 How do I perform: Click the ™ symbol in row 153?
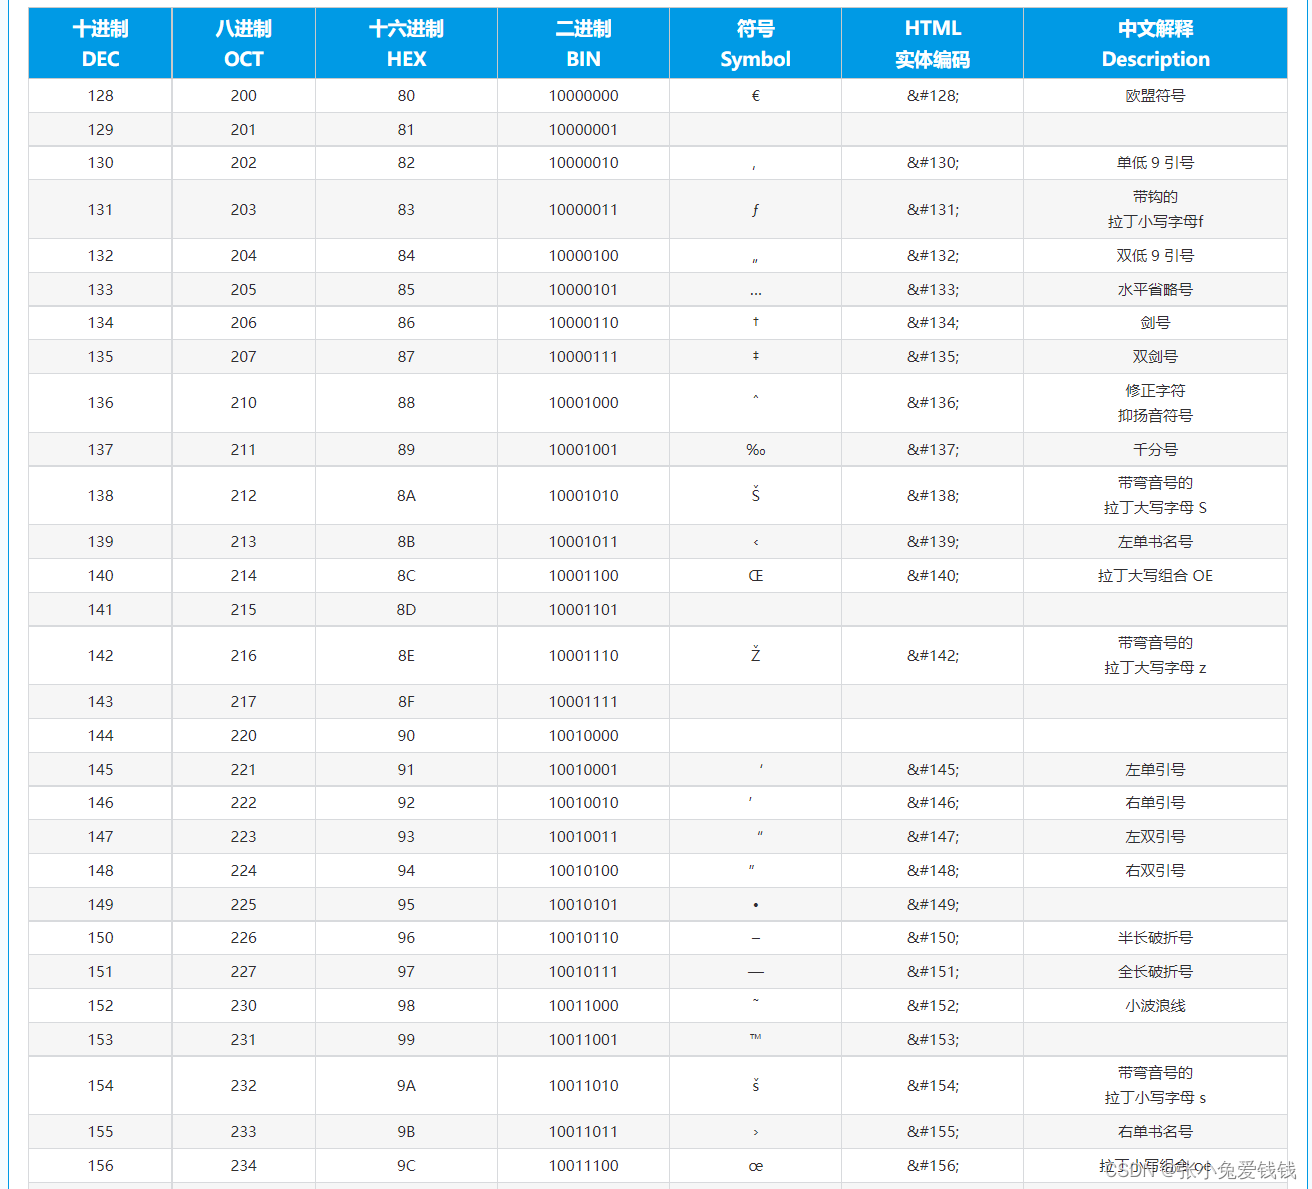point(755,1037)
